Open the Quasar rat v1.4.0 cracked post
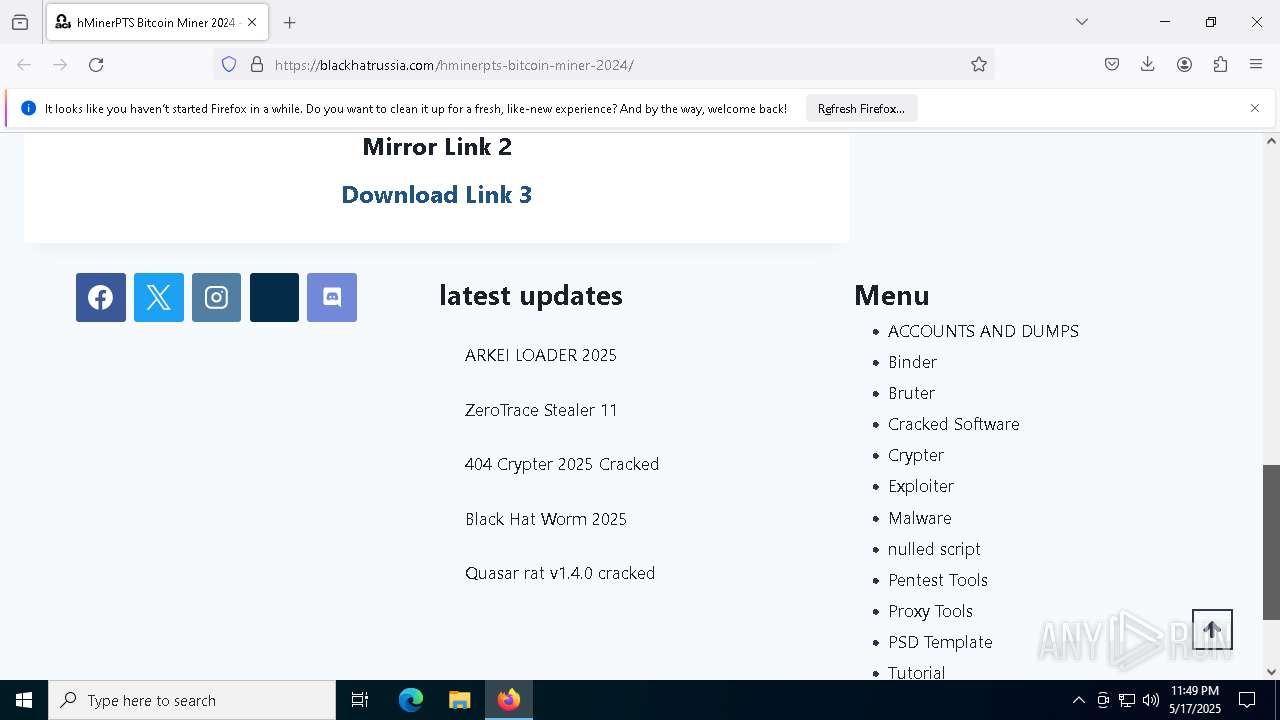The image size is (1280, 720). point(560,573)
